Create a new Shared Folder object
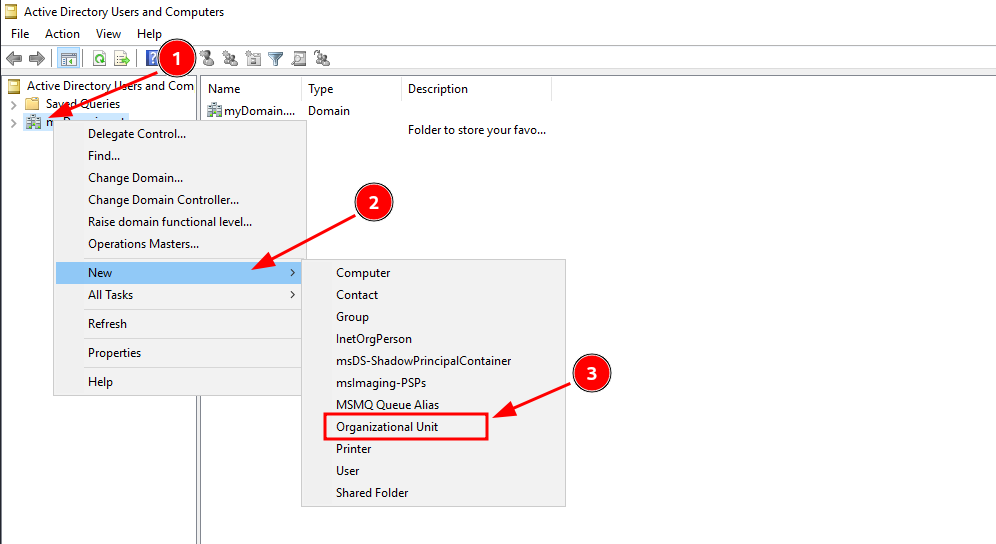996x544 pixels. click(433, 493)
